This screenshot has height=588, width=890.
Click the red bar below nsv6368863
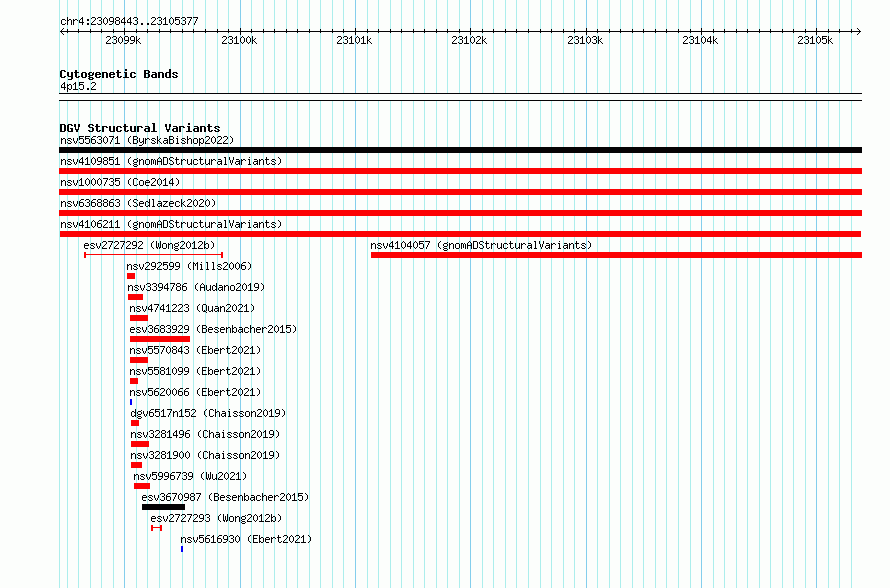(460, 213)
